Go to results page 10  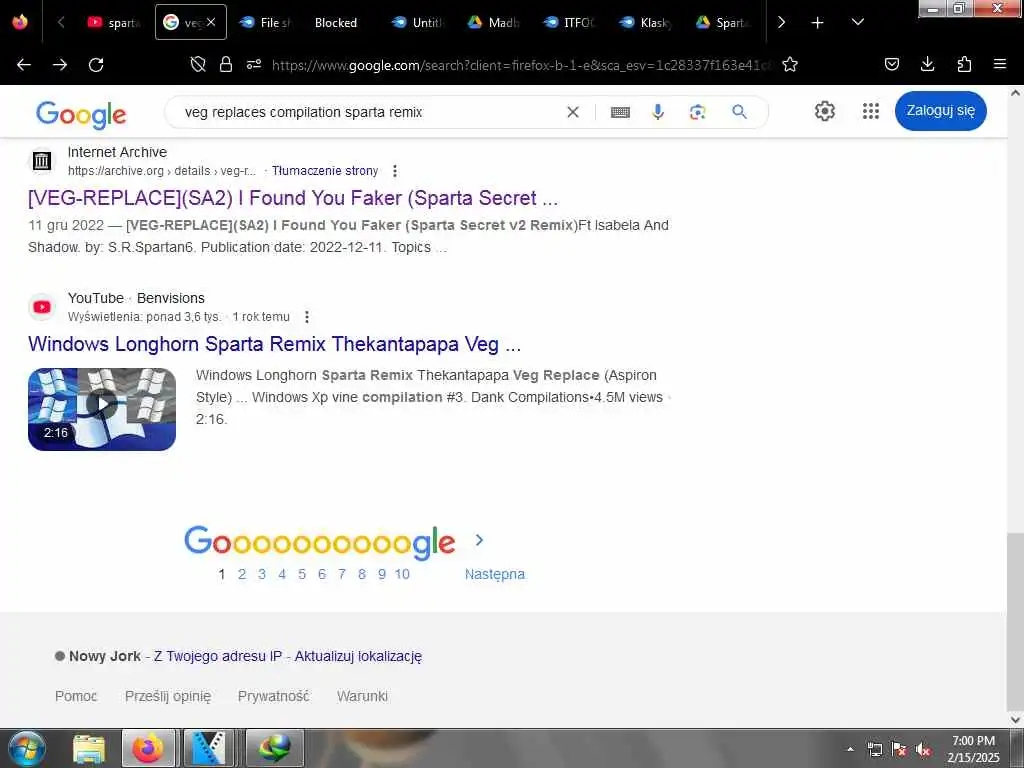tap(402, 574)
